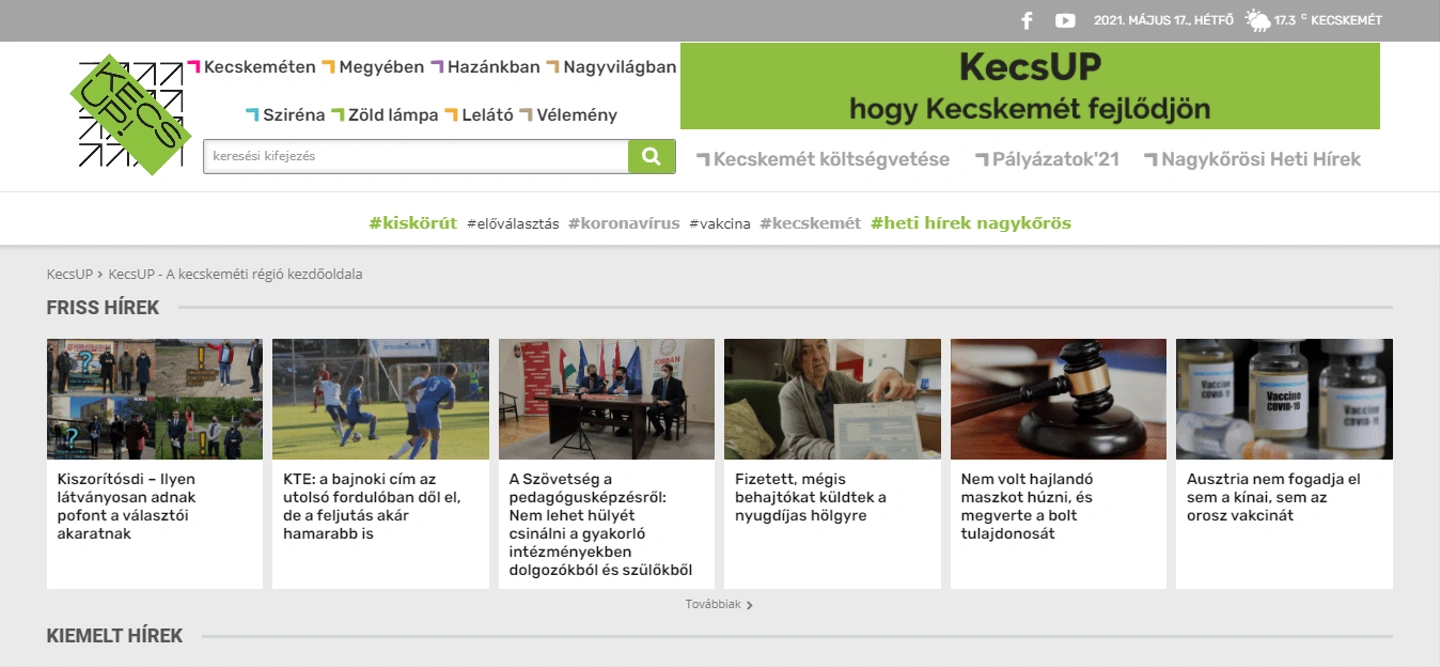Screen dimensions: 1440x667
Task: Open the Facebook page icon
Action: (1026, 20)
